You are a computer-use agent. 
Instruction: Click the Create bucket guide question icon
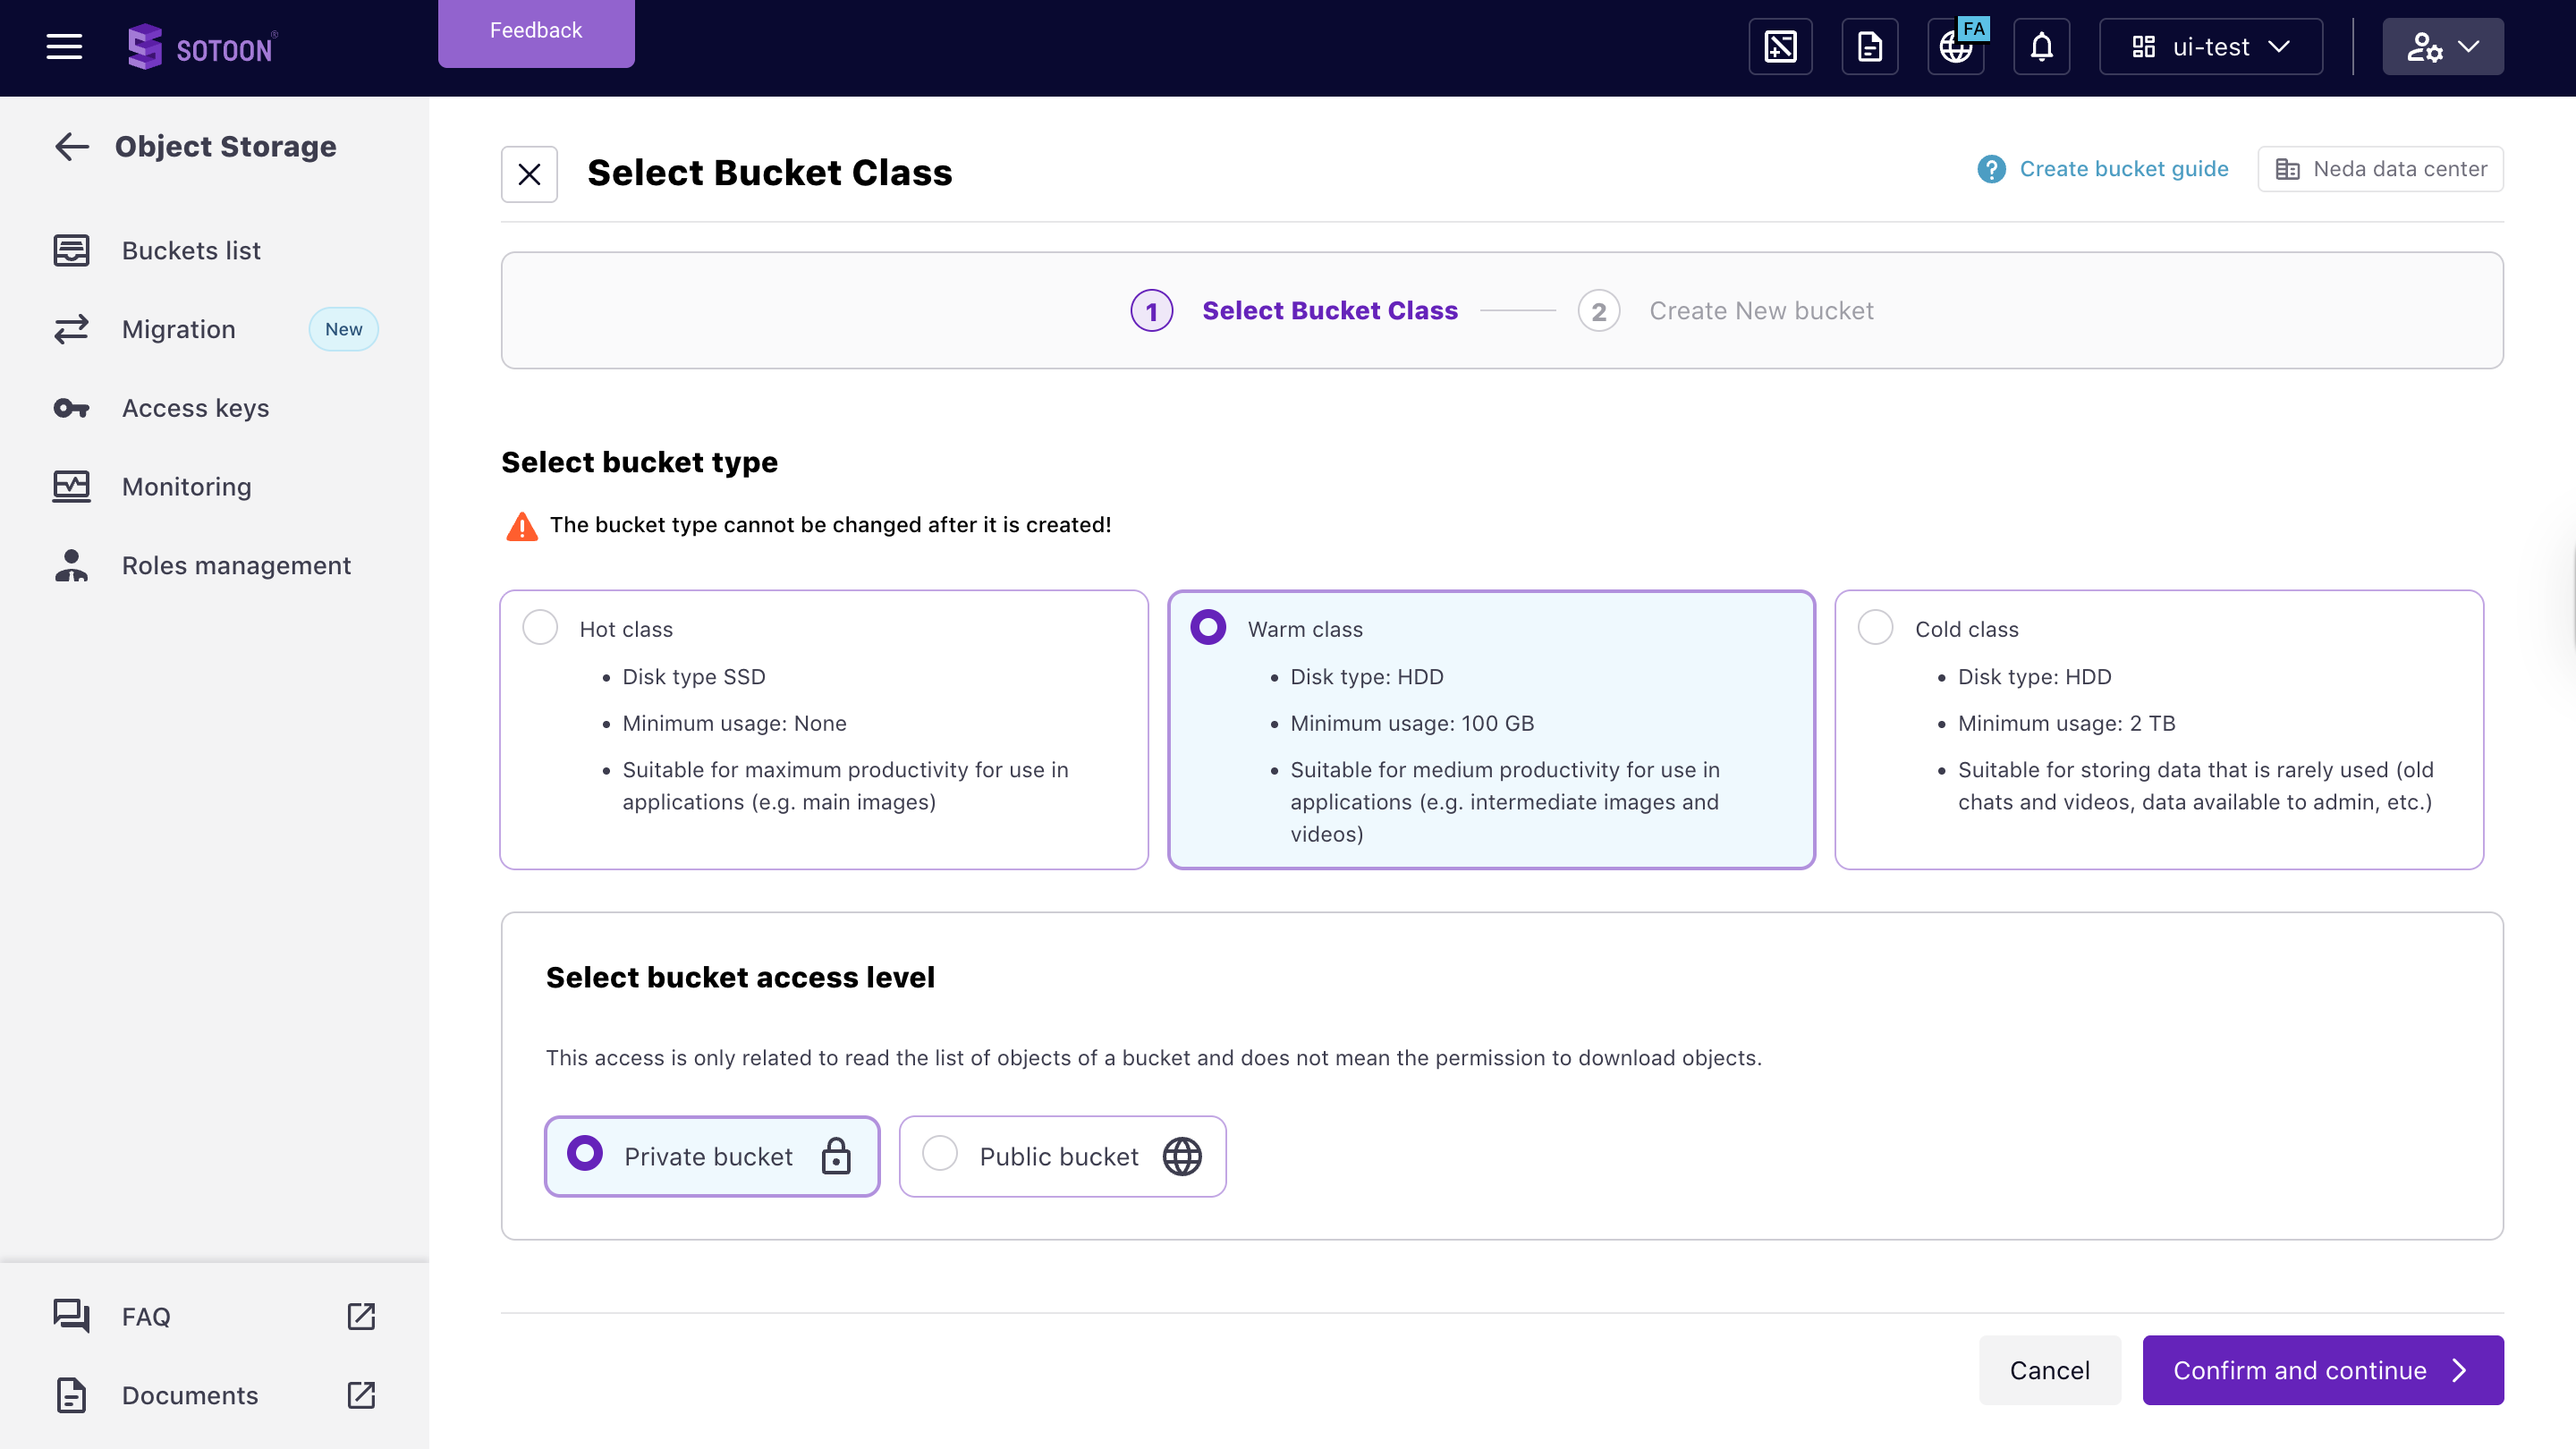point(1991,169)
